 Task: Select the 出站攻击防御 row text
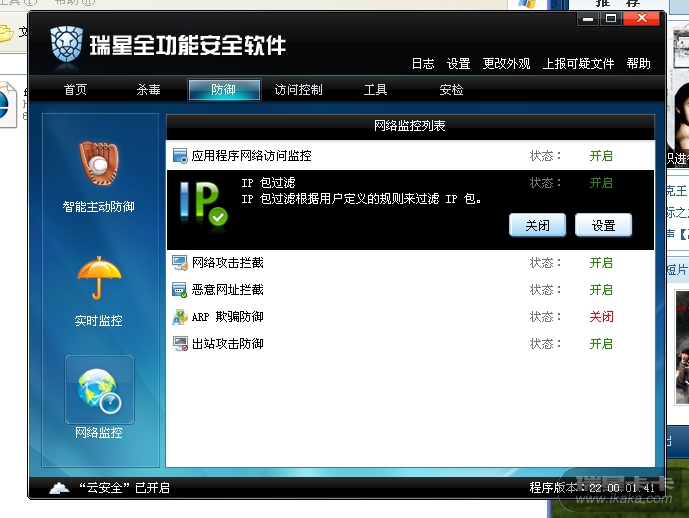tap(228, 344)
